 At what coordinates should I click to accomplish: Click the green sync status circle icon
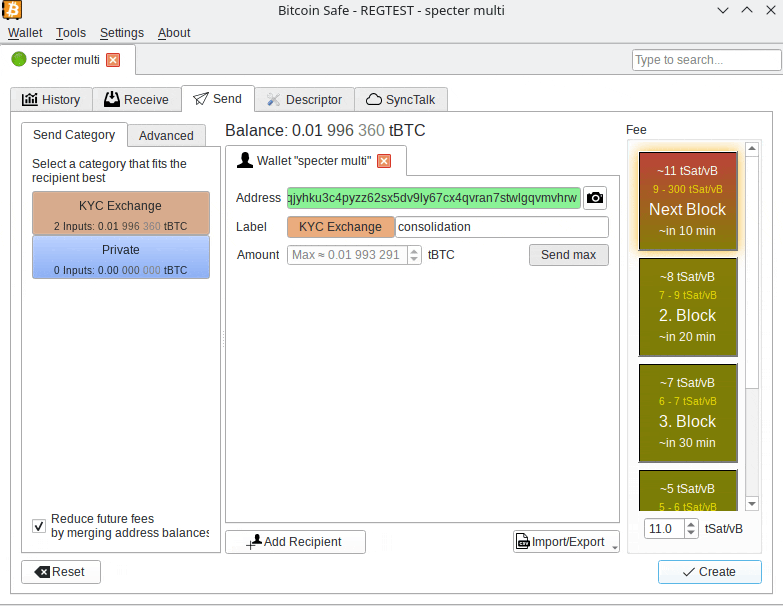[19, 59]
